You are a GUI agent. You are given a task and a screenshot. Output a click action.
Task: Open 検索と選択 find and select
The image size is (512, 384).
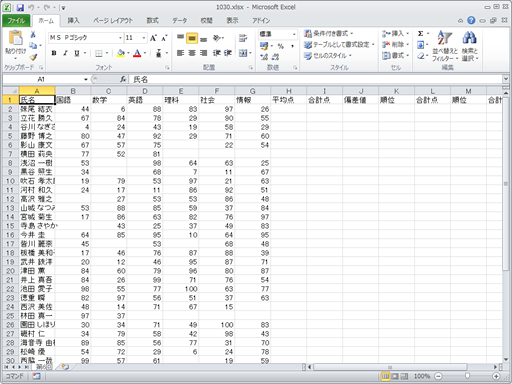(x=470, y=46)
